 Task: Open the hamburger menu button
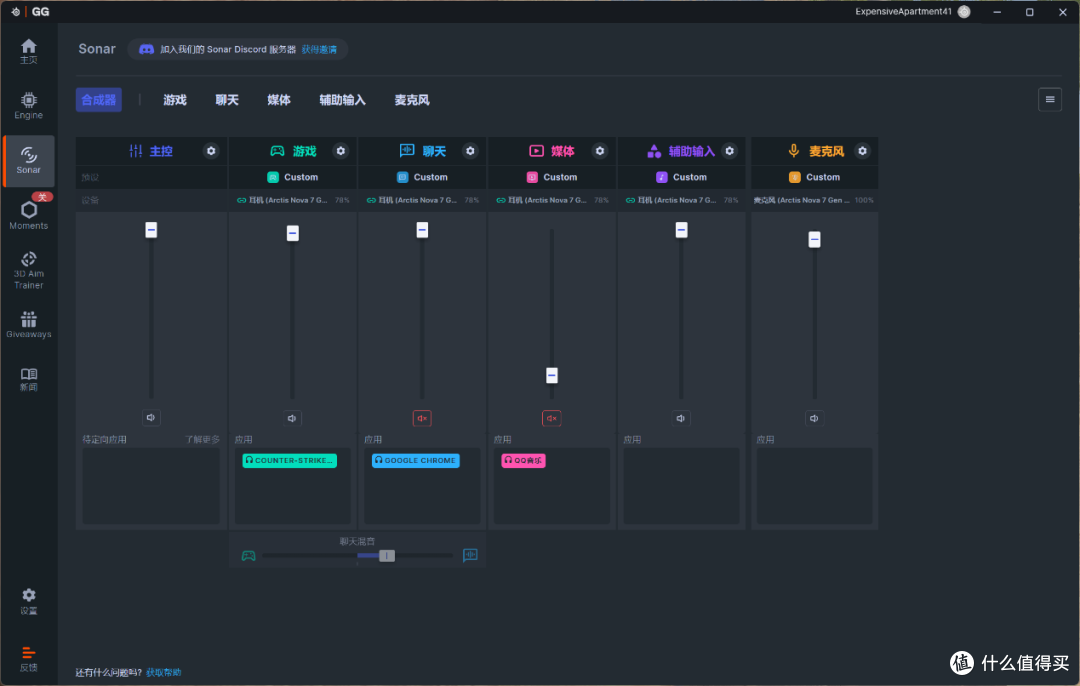(x=1050, y=100)
